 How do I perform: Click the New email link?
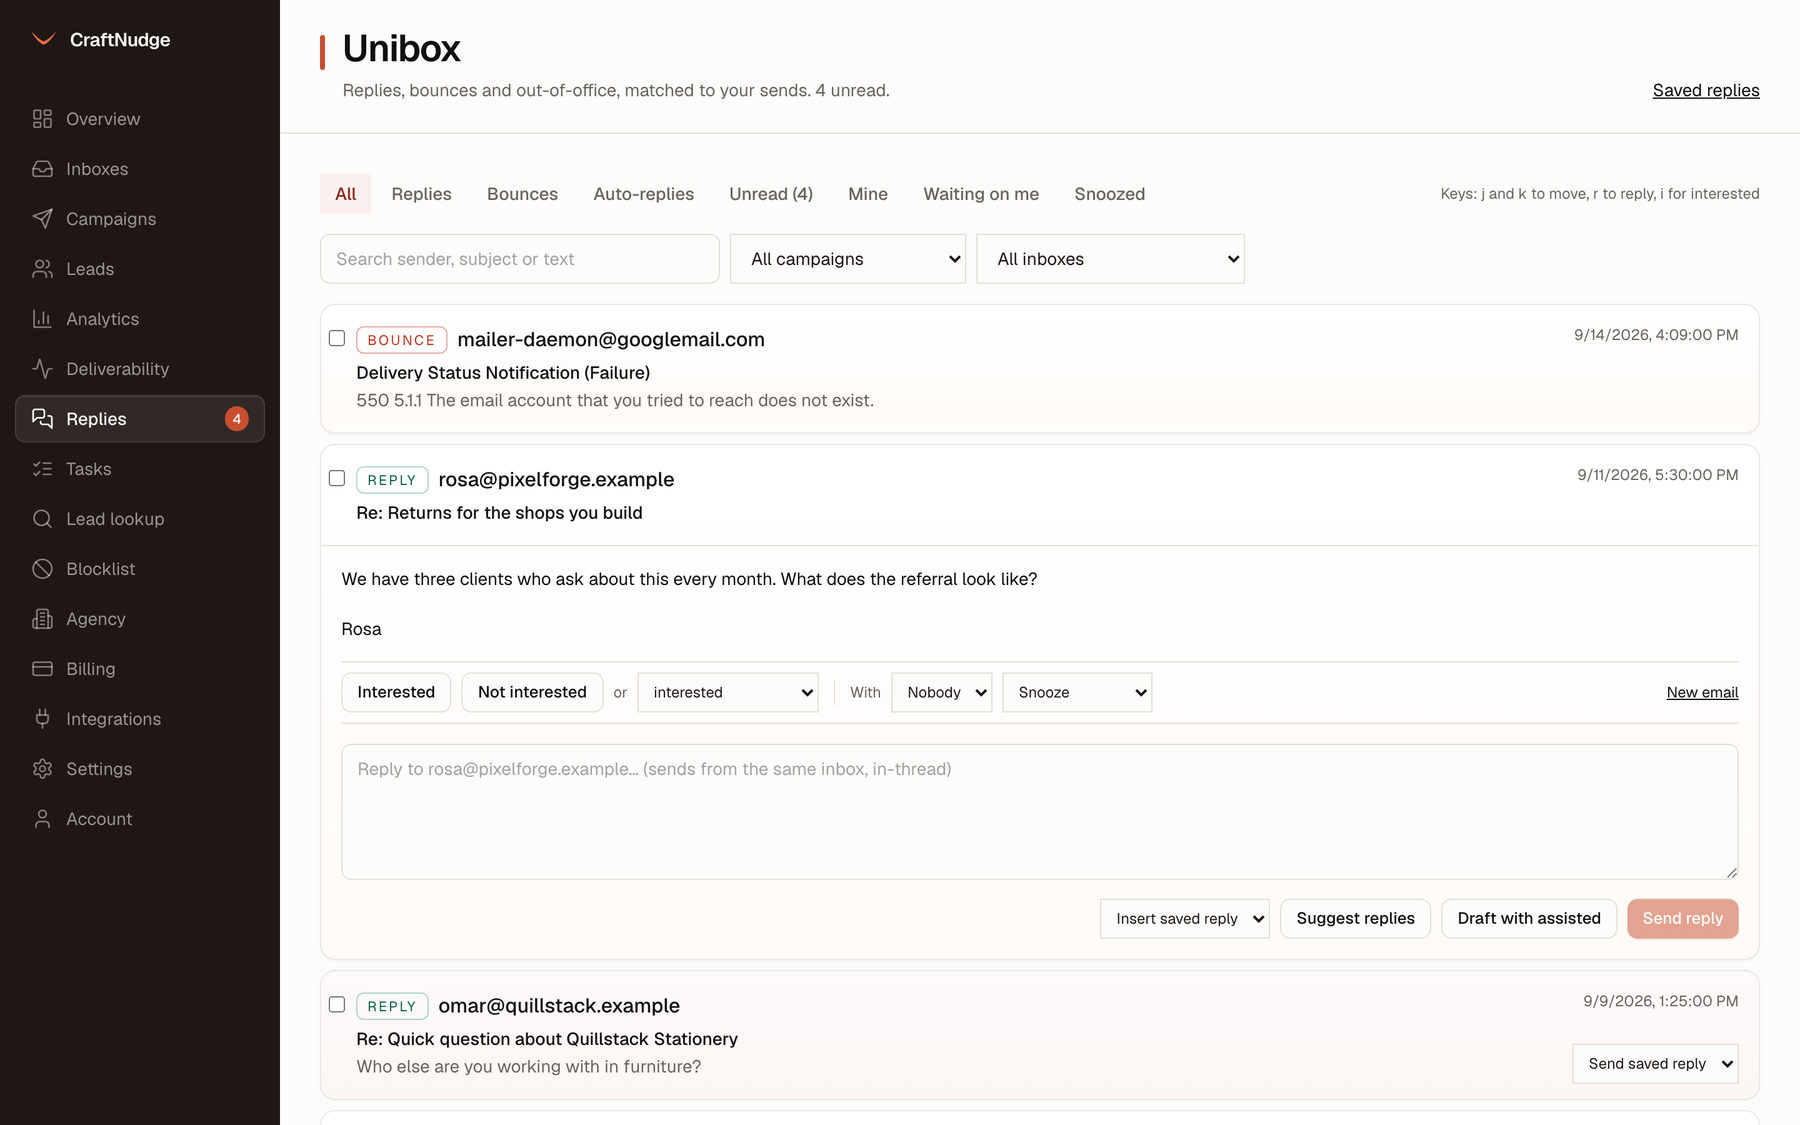(x=1702, y=692)
